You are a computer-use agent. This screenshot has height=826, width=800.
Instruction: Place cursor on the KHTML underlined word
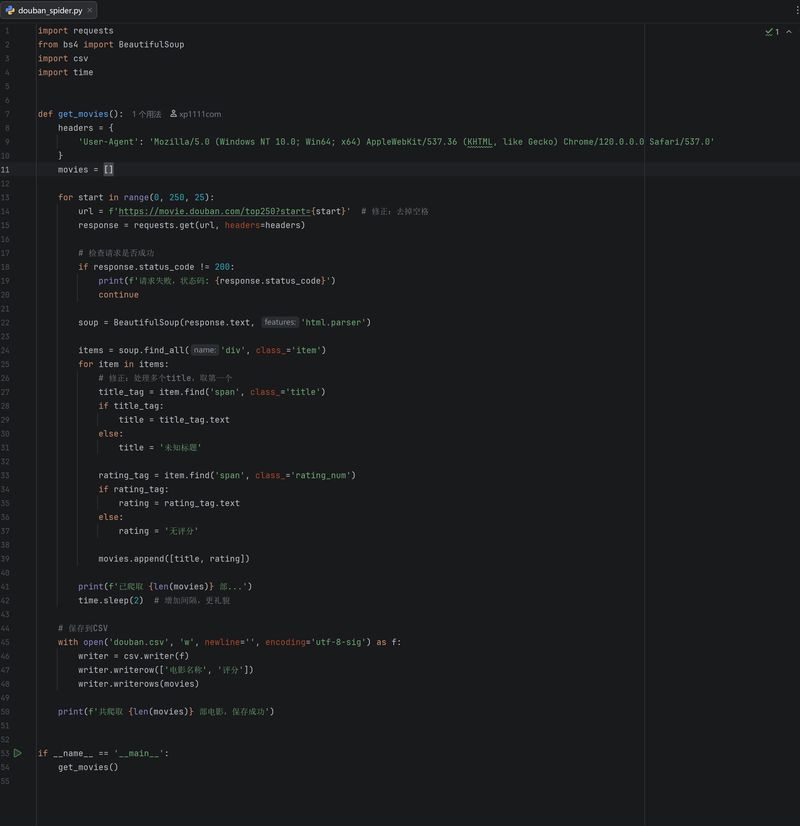(480, 142)
